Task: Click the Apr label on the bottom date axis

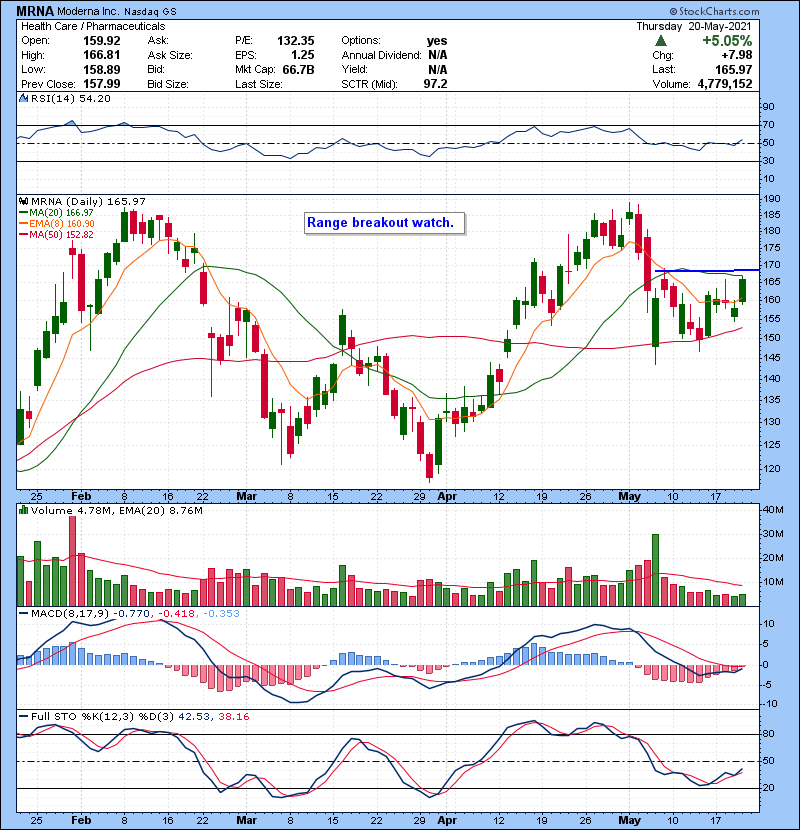Action: pyautogui.click(x=447, y=820)
